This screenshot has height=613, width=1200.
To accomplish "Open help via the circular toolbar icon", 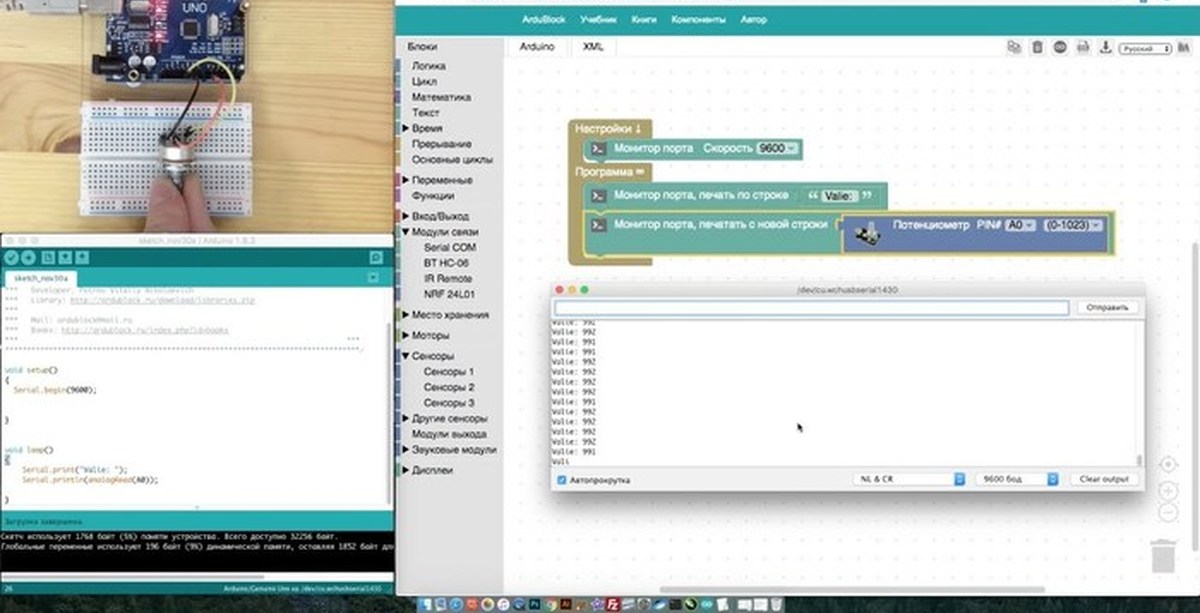I will tap(1060, 45).
